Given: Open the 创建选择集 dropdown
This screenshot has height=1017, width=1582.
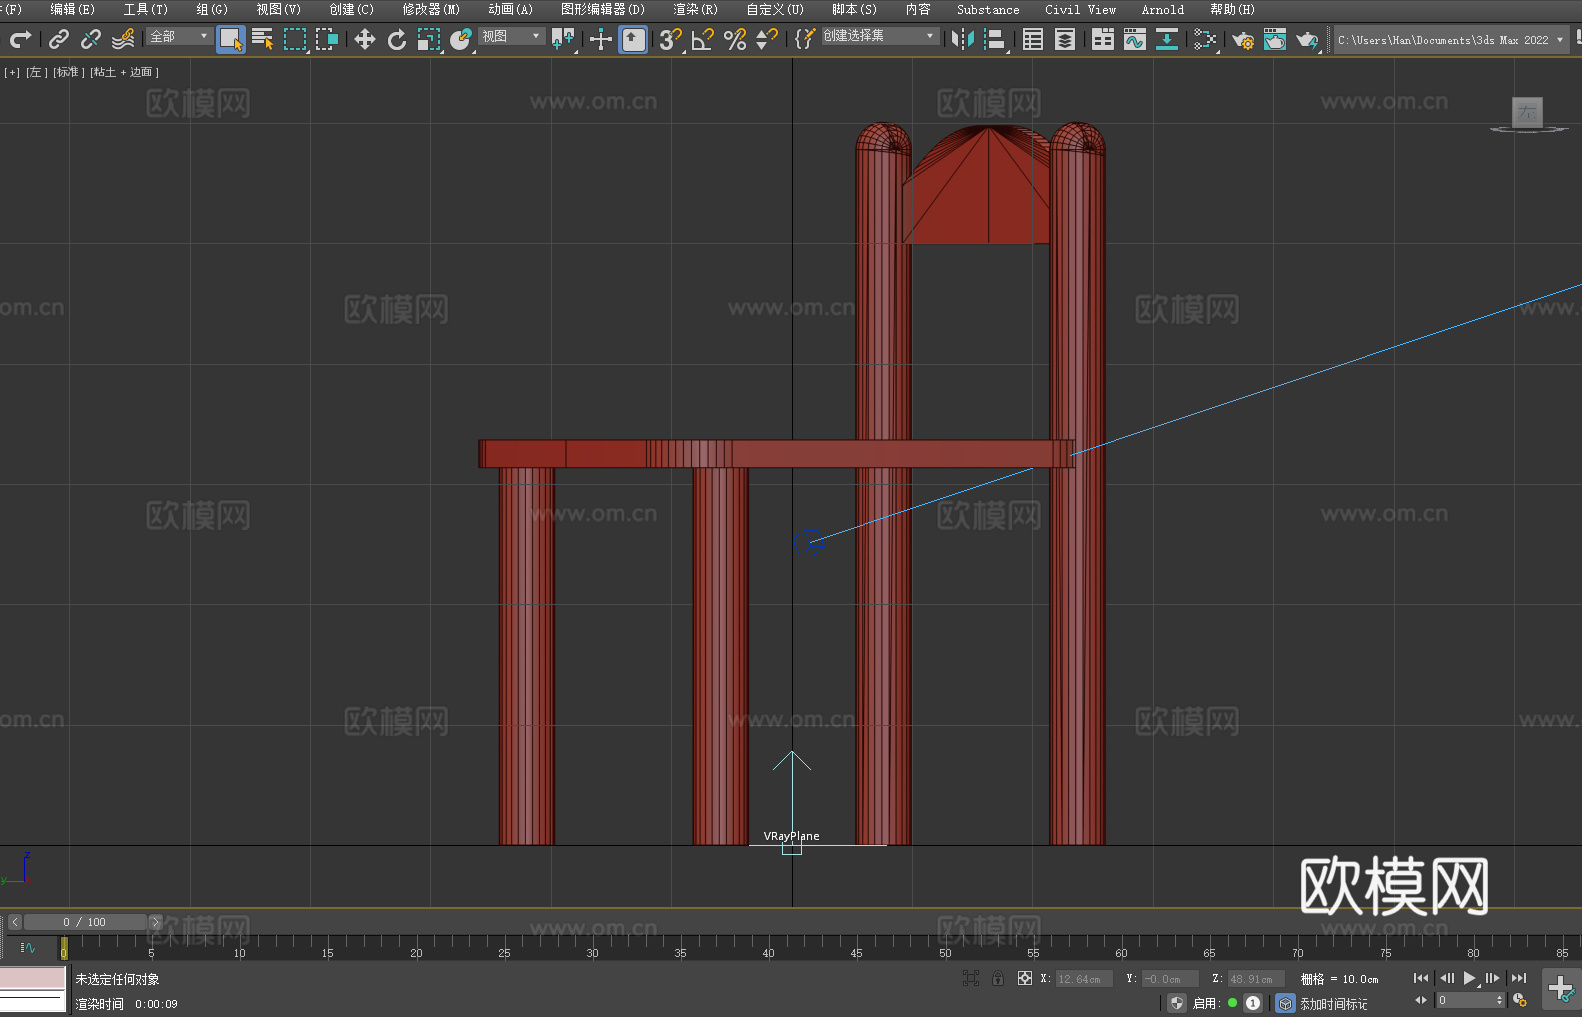Looking at the screenshot, I should point(880,36).
